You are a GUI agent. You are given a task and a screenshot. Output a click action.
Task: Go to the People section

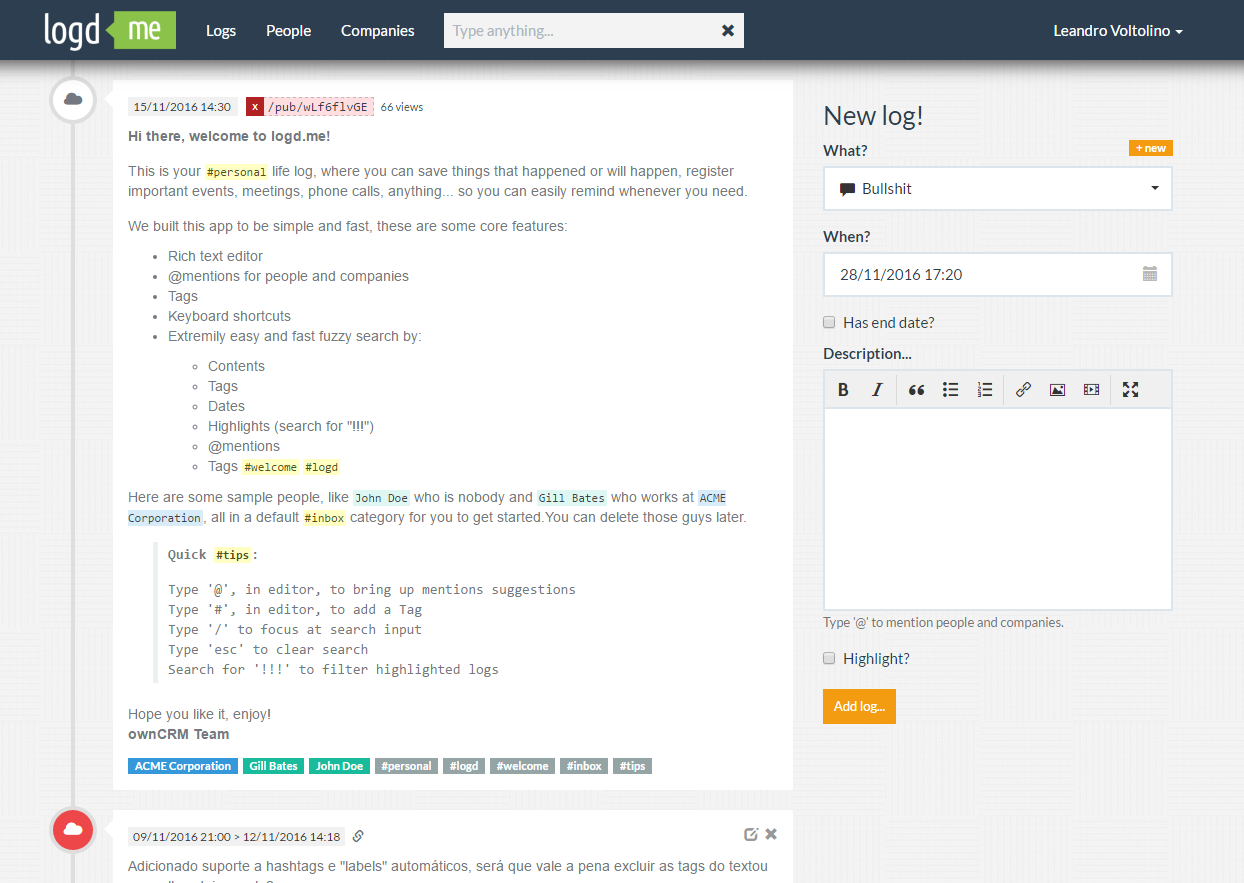pos(289,31)
